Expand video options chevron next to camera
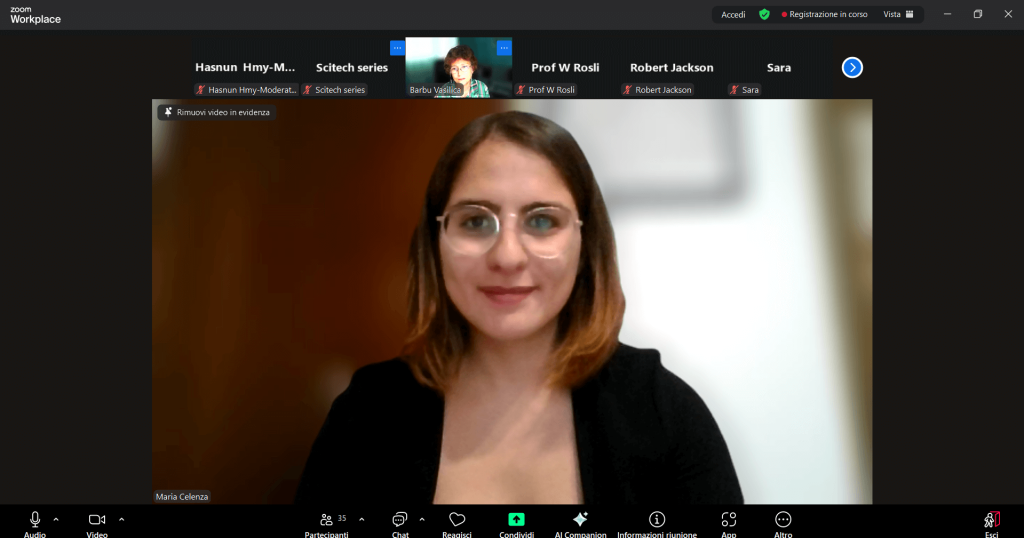This screenshot has height=538, width=1024. point(122,519)
